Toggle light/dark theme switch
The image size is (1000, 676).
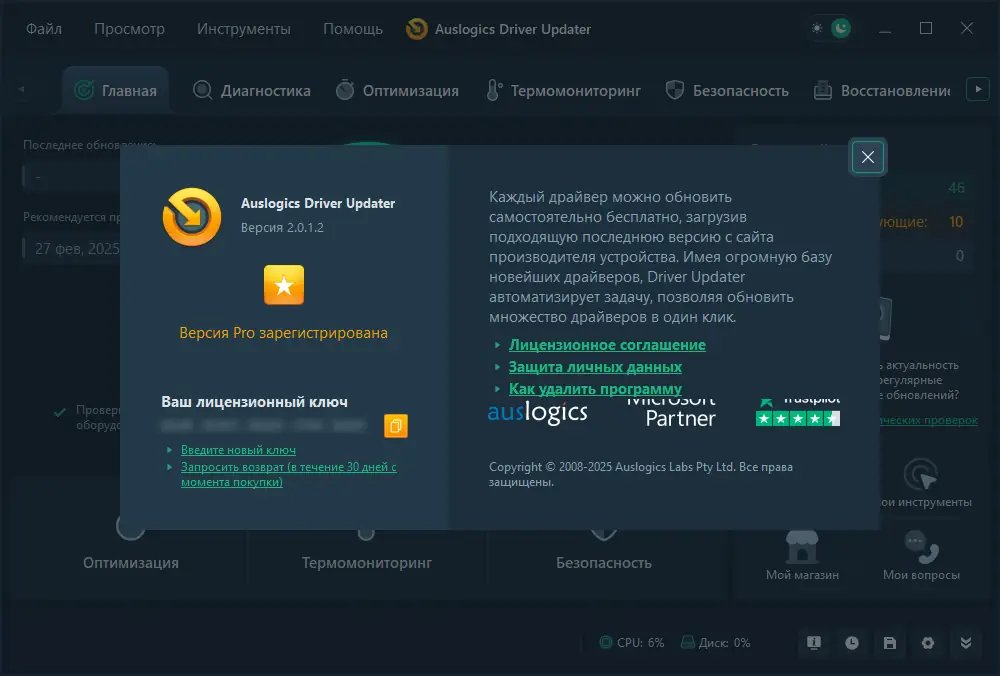[x=830, y=28]
